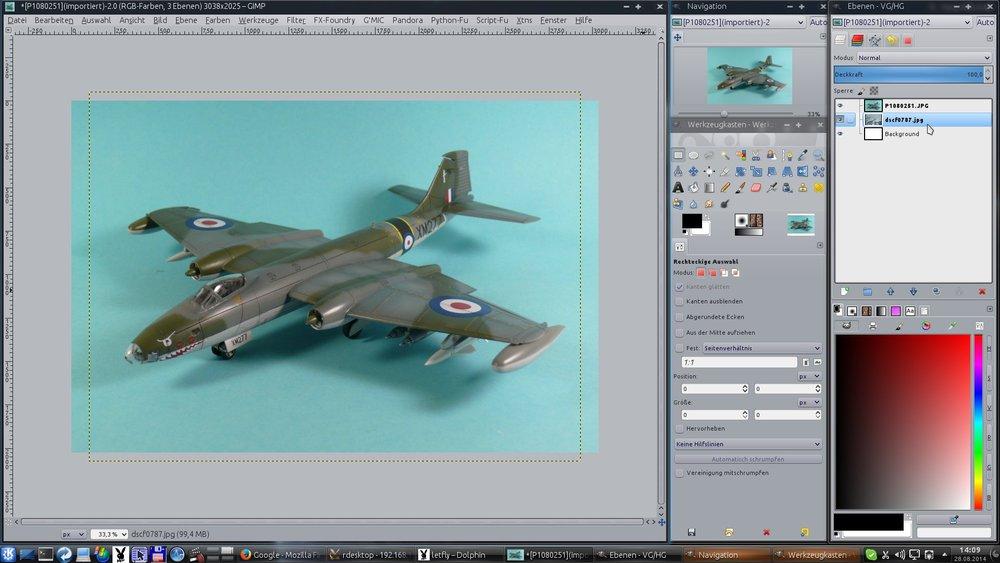Open the G'MIC menu
Viewport: 1000px width, 563px height.
point(374,20)
